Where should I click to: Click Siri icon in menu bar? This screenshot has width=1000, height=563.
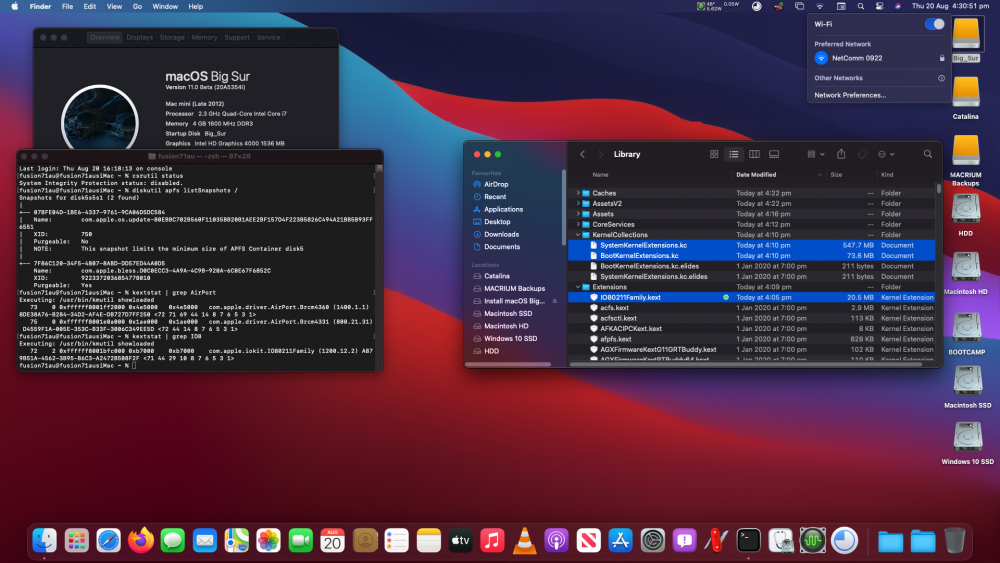pos(897,6)
